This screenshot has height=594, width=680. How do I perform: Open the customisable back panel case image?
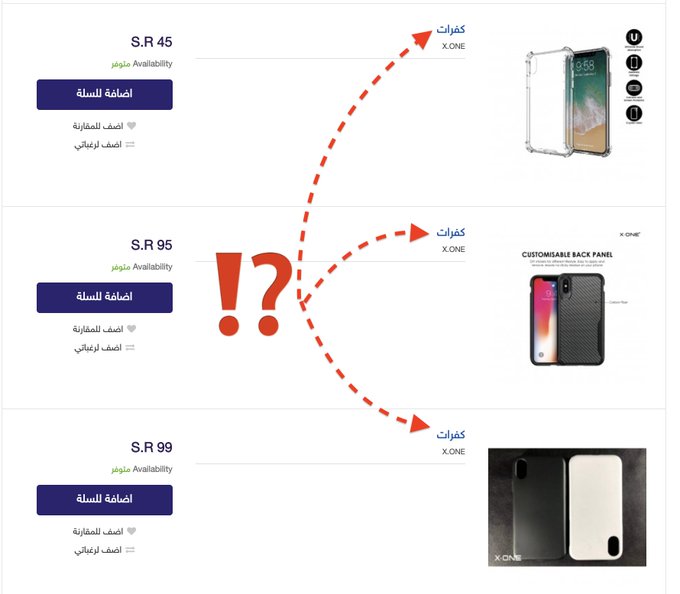pos(567,299)
